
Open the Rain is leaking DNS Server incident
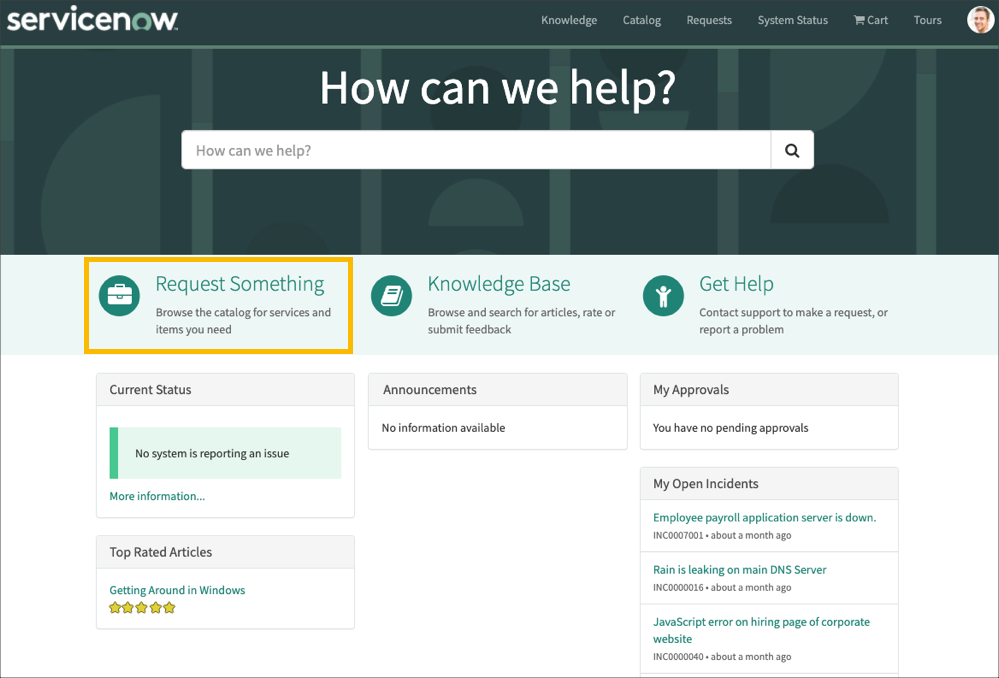tap(740, 569)
